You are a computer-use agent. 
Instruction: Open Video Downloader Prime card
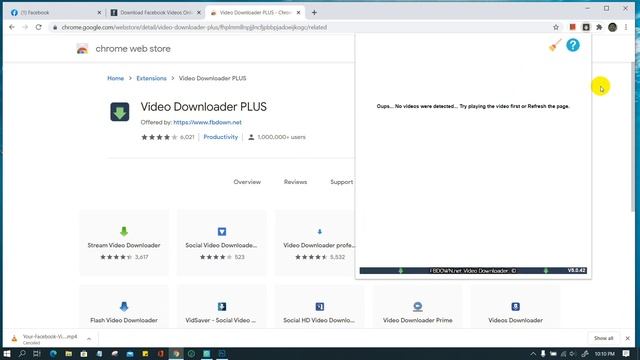pos(418,307)
